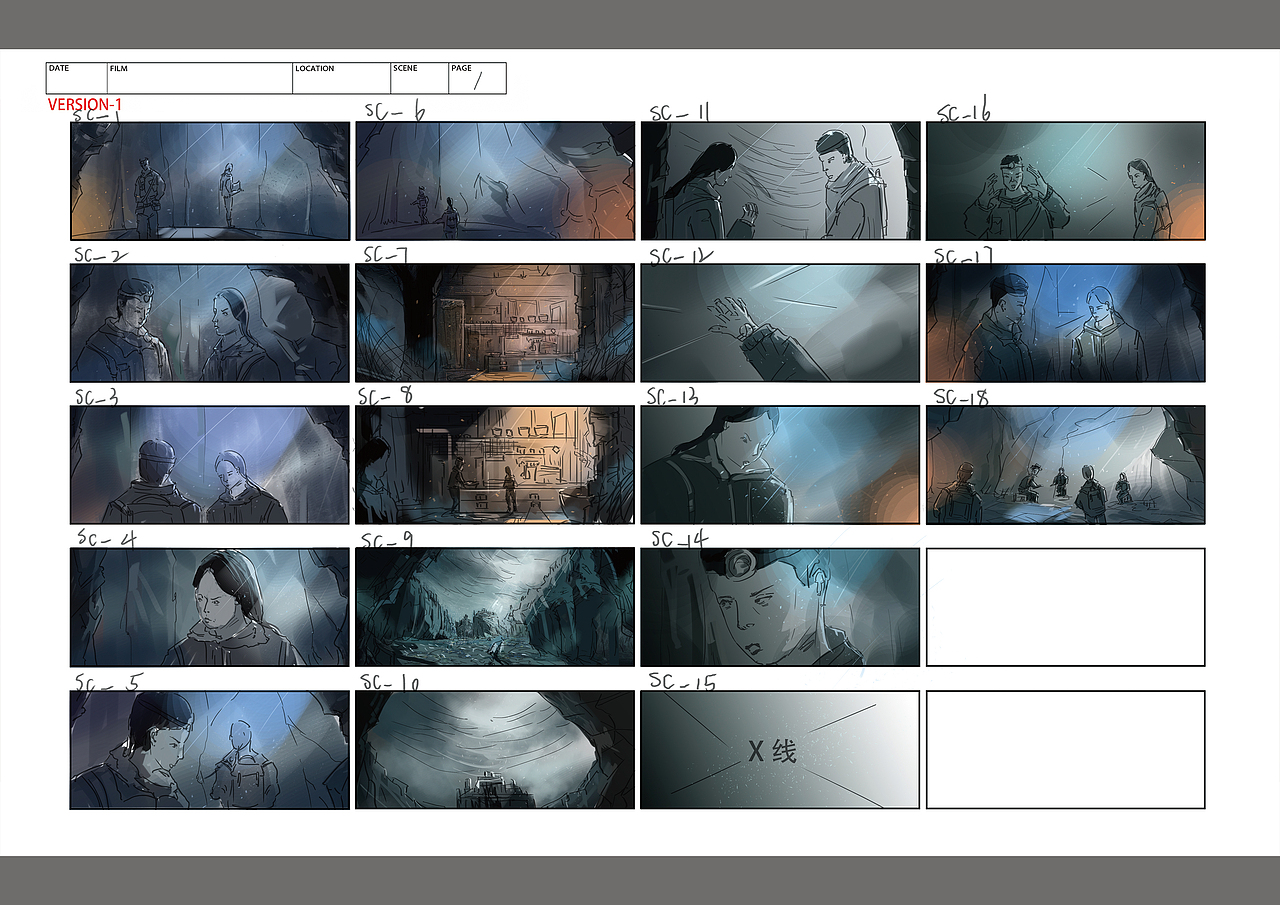
Task: Open the SC-2 storyboard frame
Action: click(x=210, y=323)
